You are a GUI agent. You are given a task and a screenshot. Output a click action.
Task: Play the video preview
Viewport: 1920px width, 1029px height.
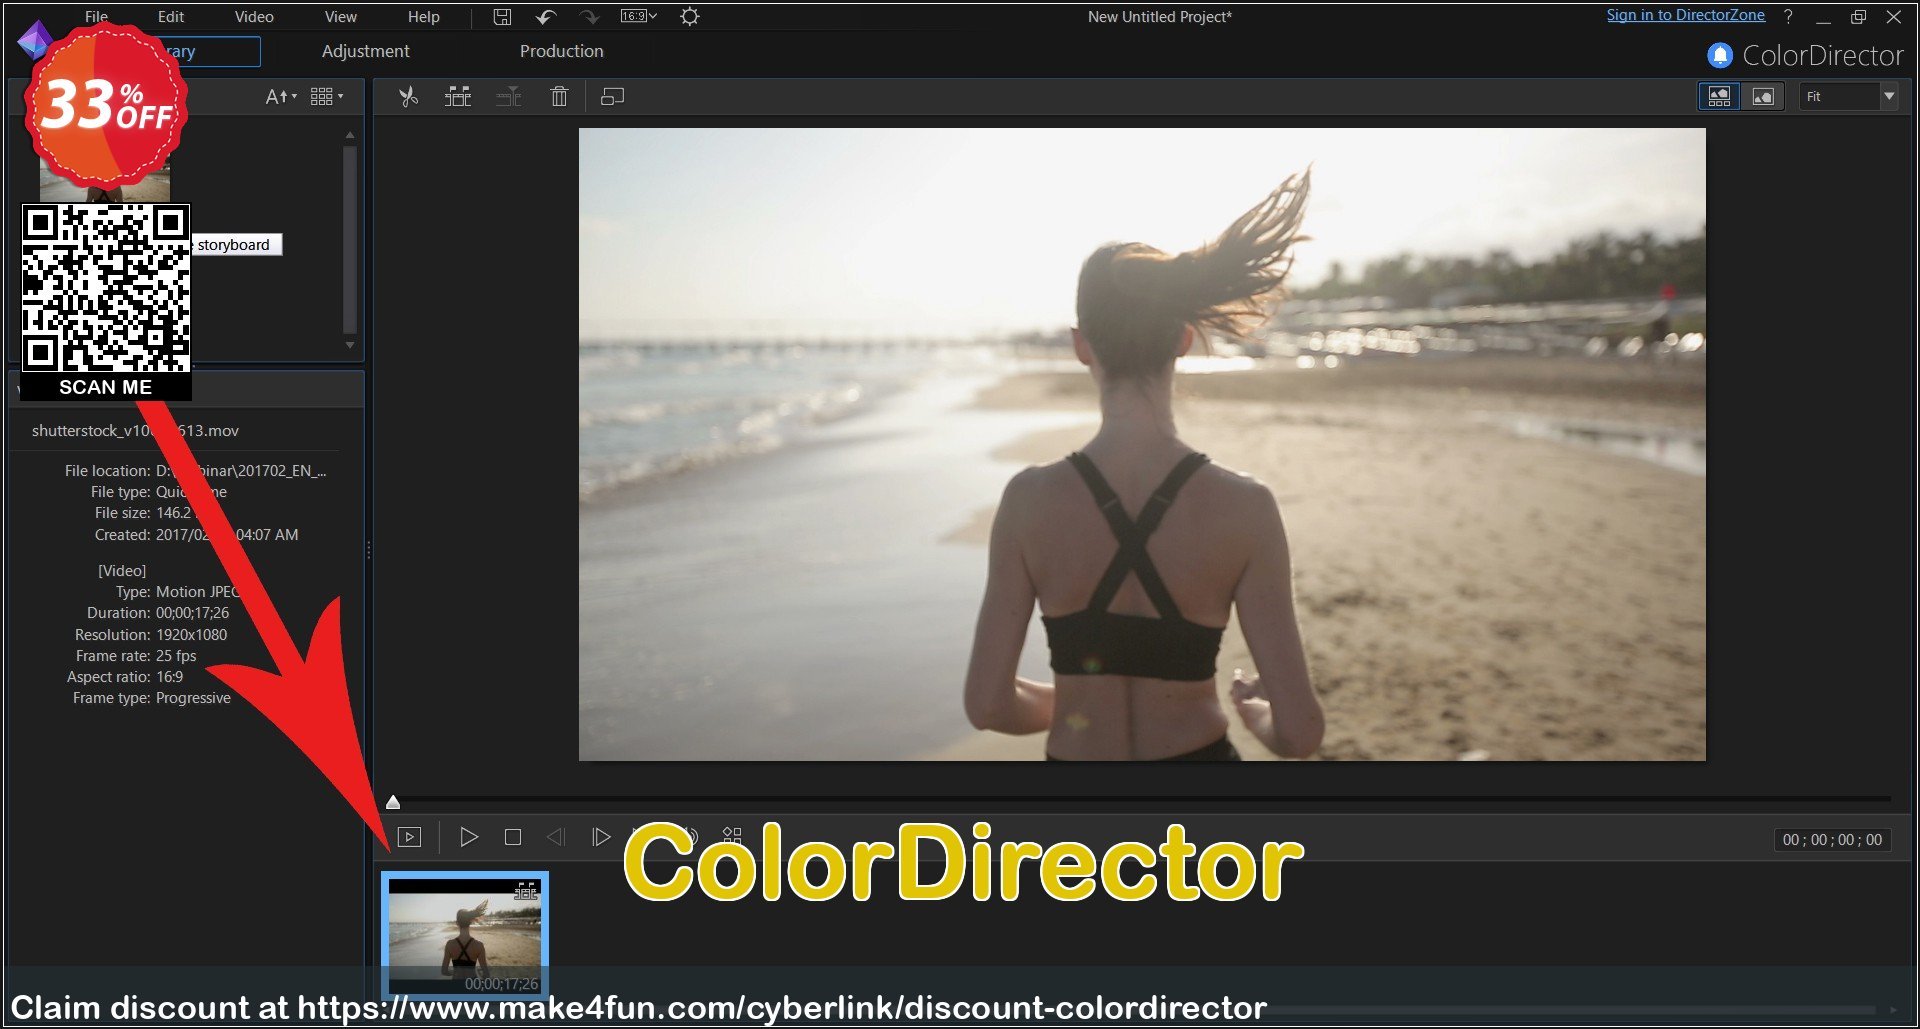pos(468,837)
